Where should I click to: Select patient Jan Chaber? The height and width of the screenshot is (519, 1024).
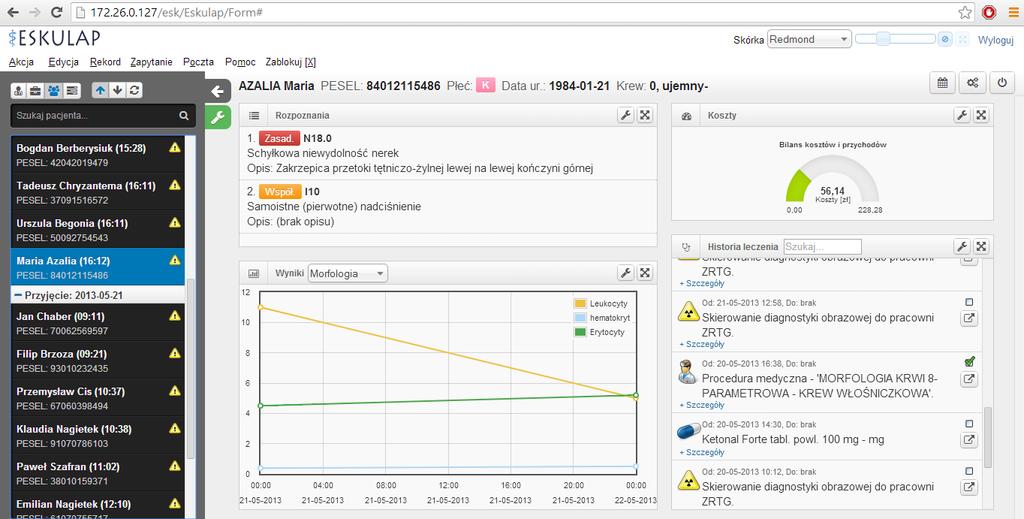[x=98, y=322]
